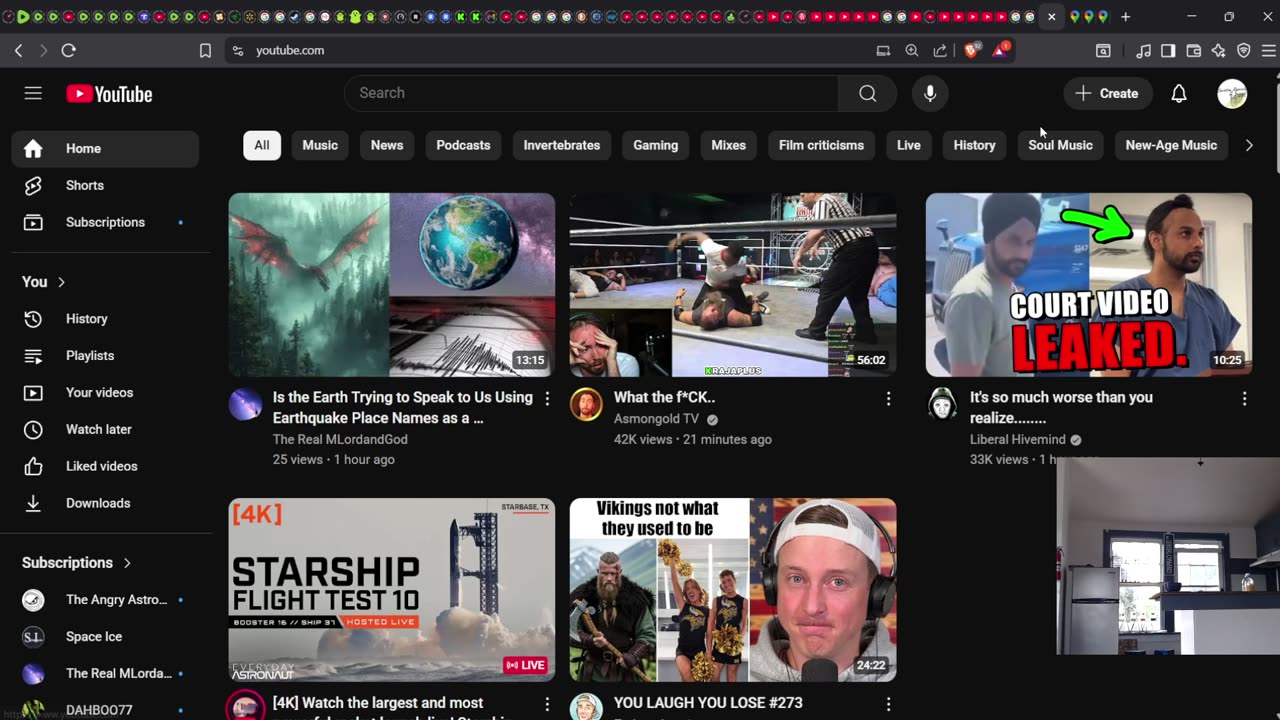The height and width of the screenshot is (720, 1280).
Task: Click the share page icon in the address bar
Action: 940,50
